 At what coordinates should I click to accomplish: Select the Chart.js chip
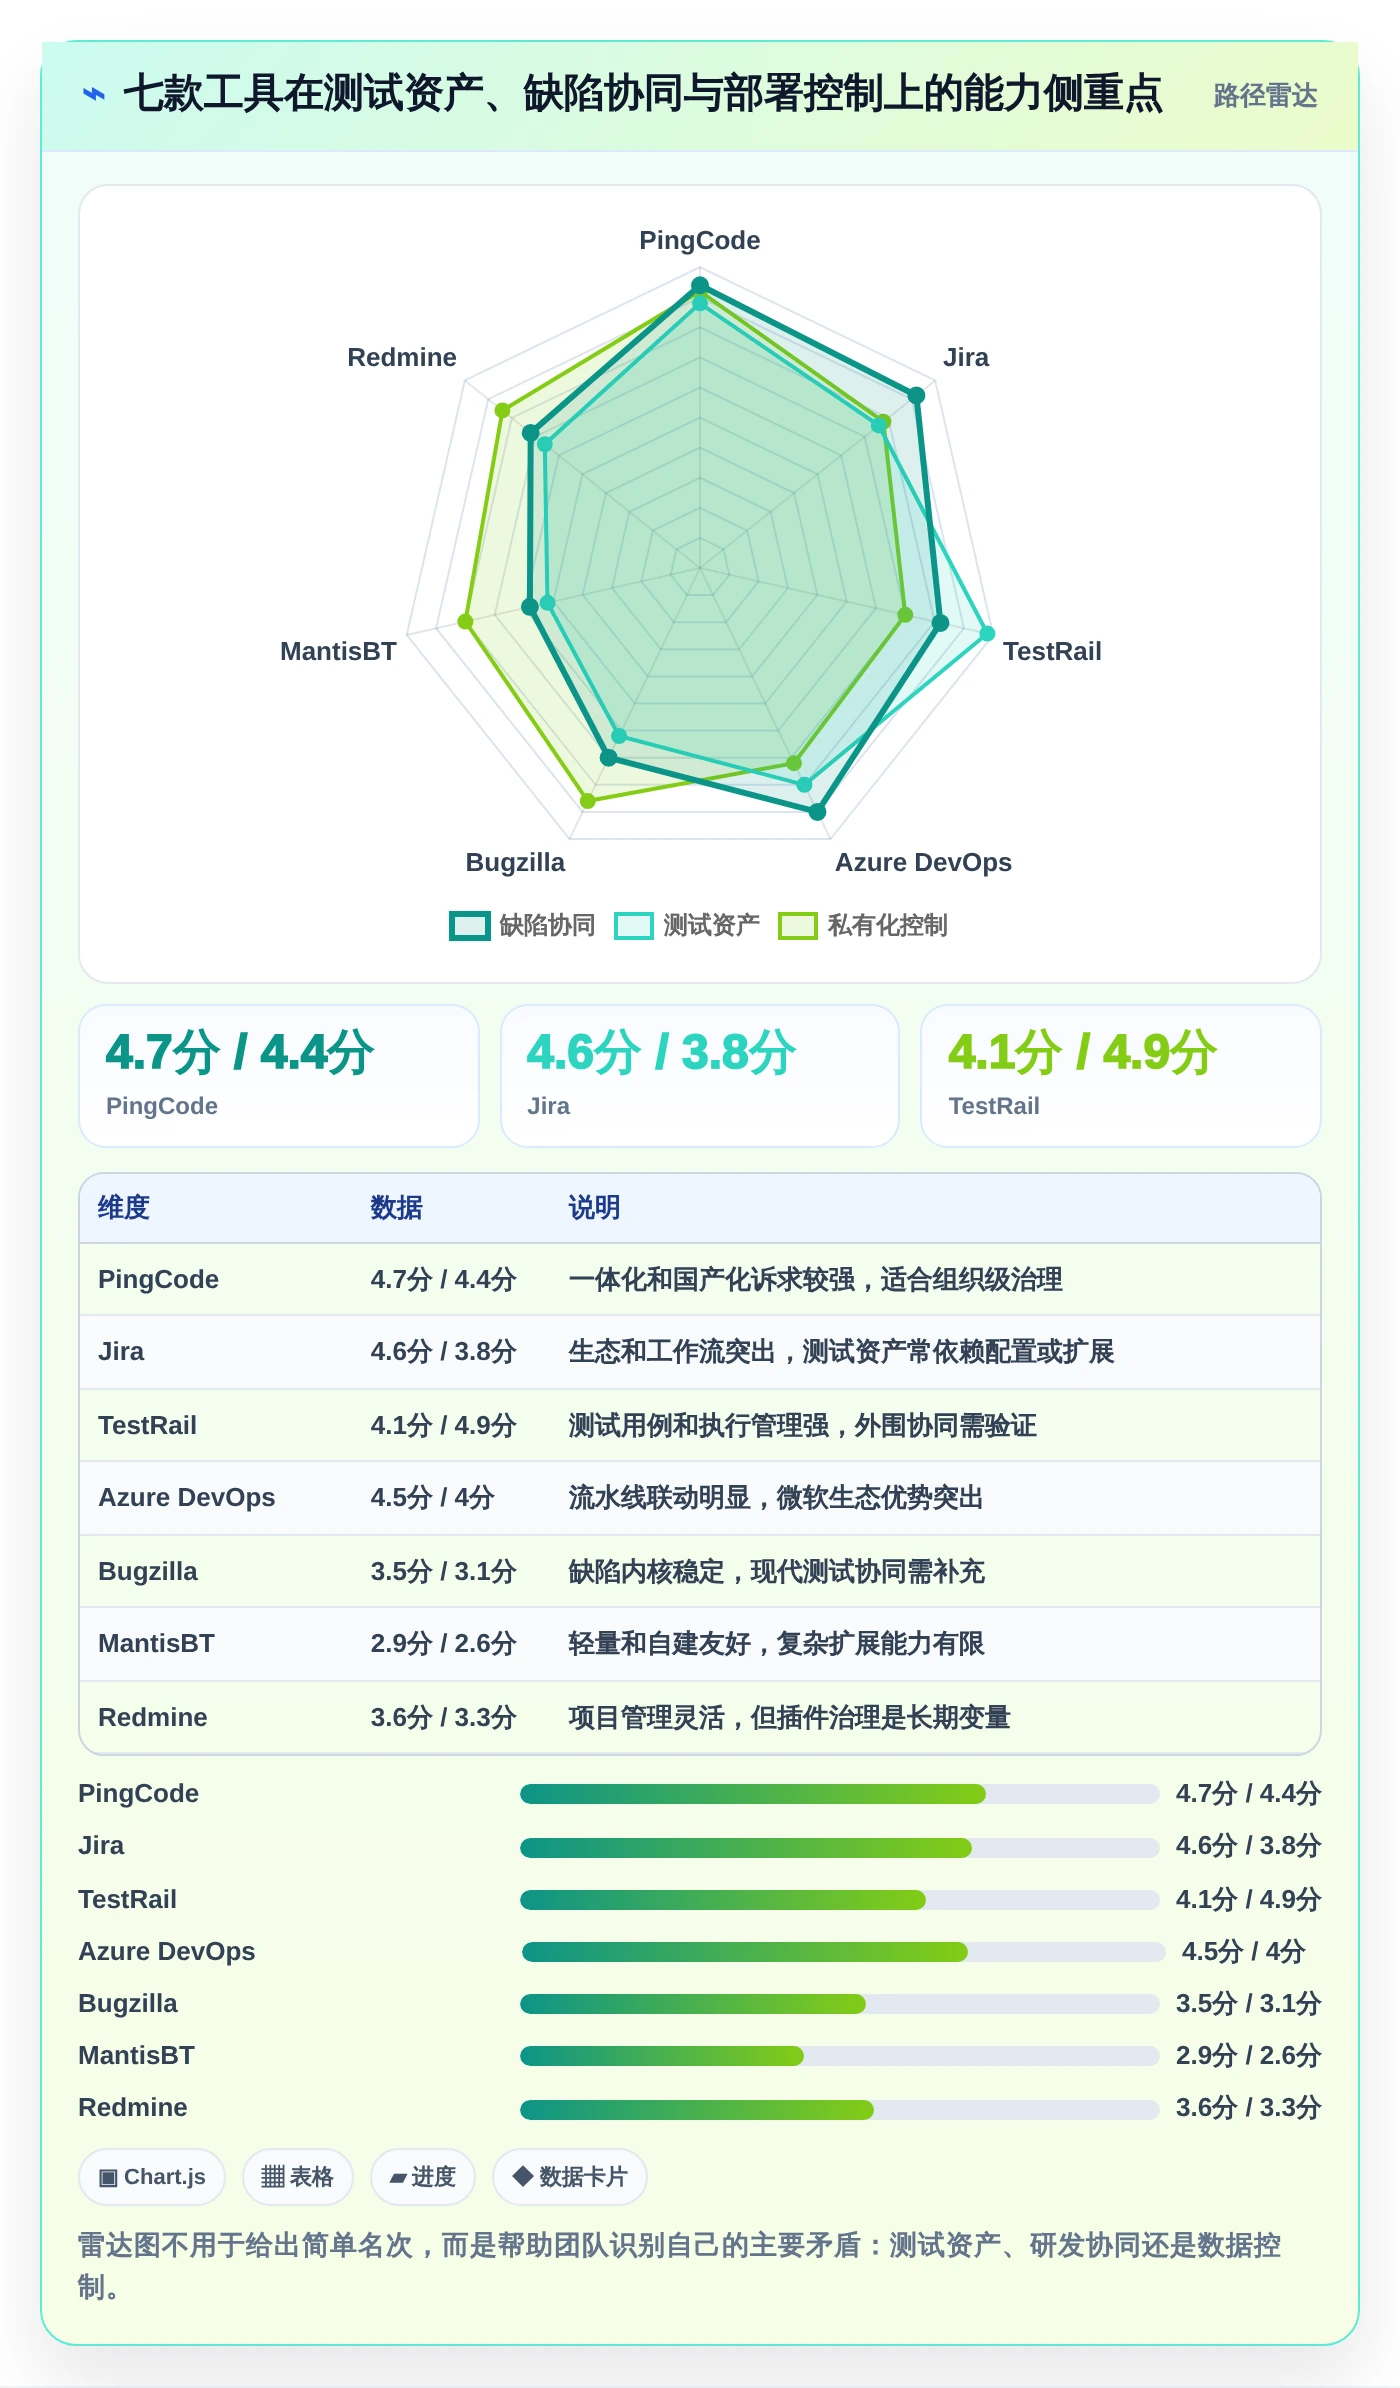[152, 2177]
